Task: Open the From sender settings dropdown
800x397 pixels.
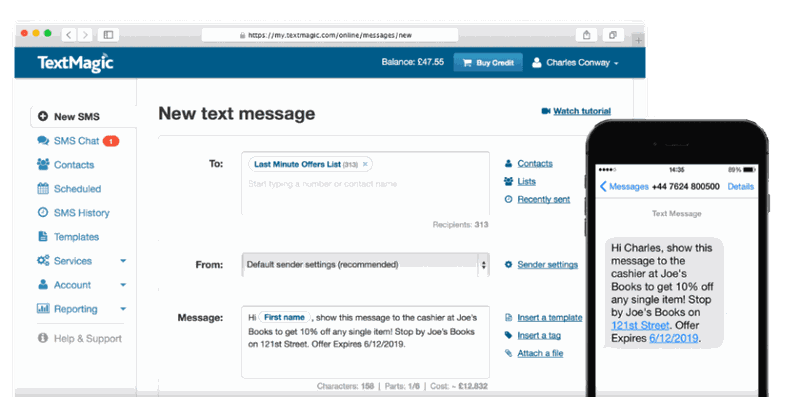Action: 365,265
